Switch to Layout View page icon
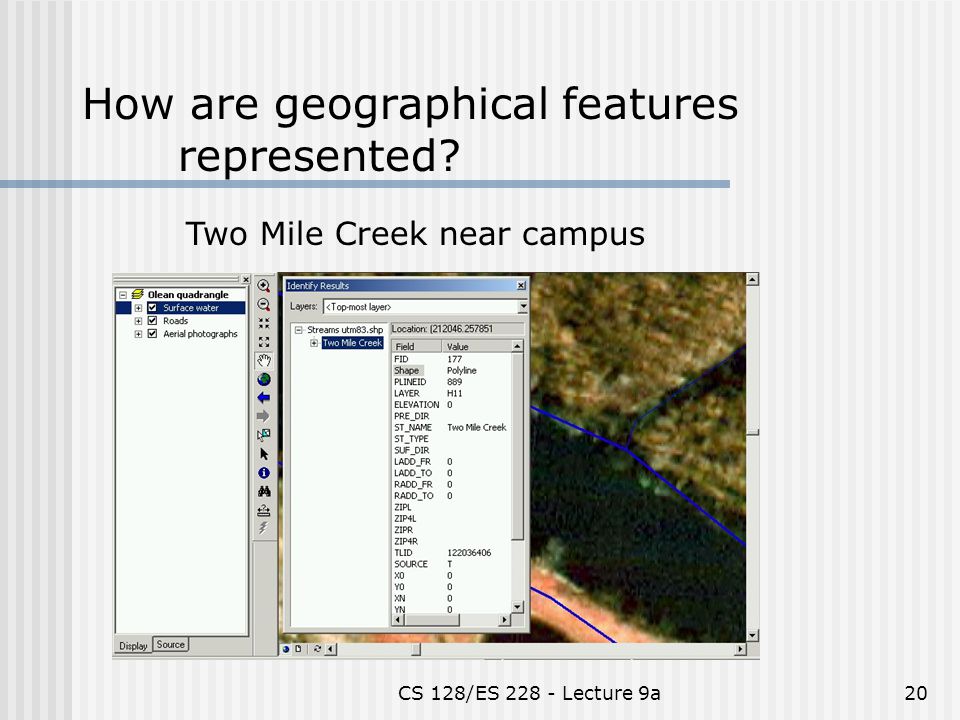Image resolution: width=960 pixels, height=720 pixels. coord(298,649)
